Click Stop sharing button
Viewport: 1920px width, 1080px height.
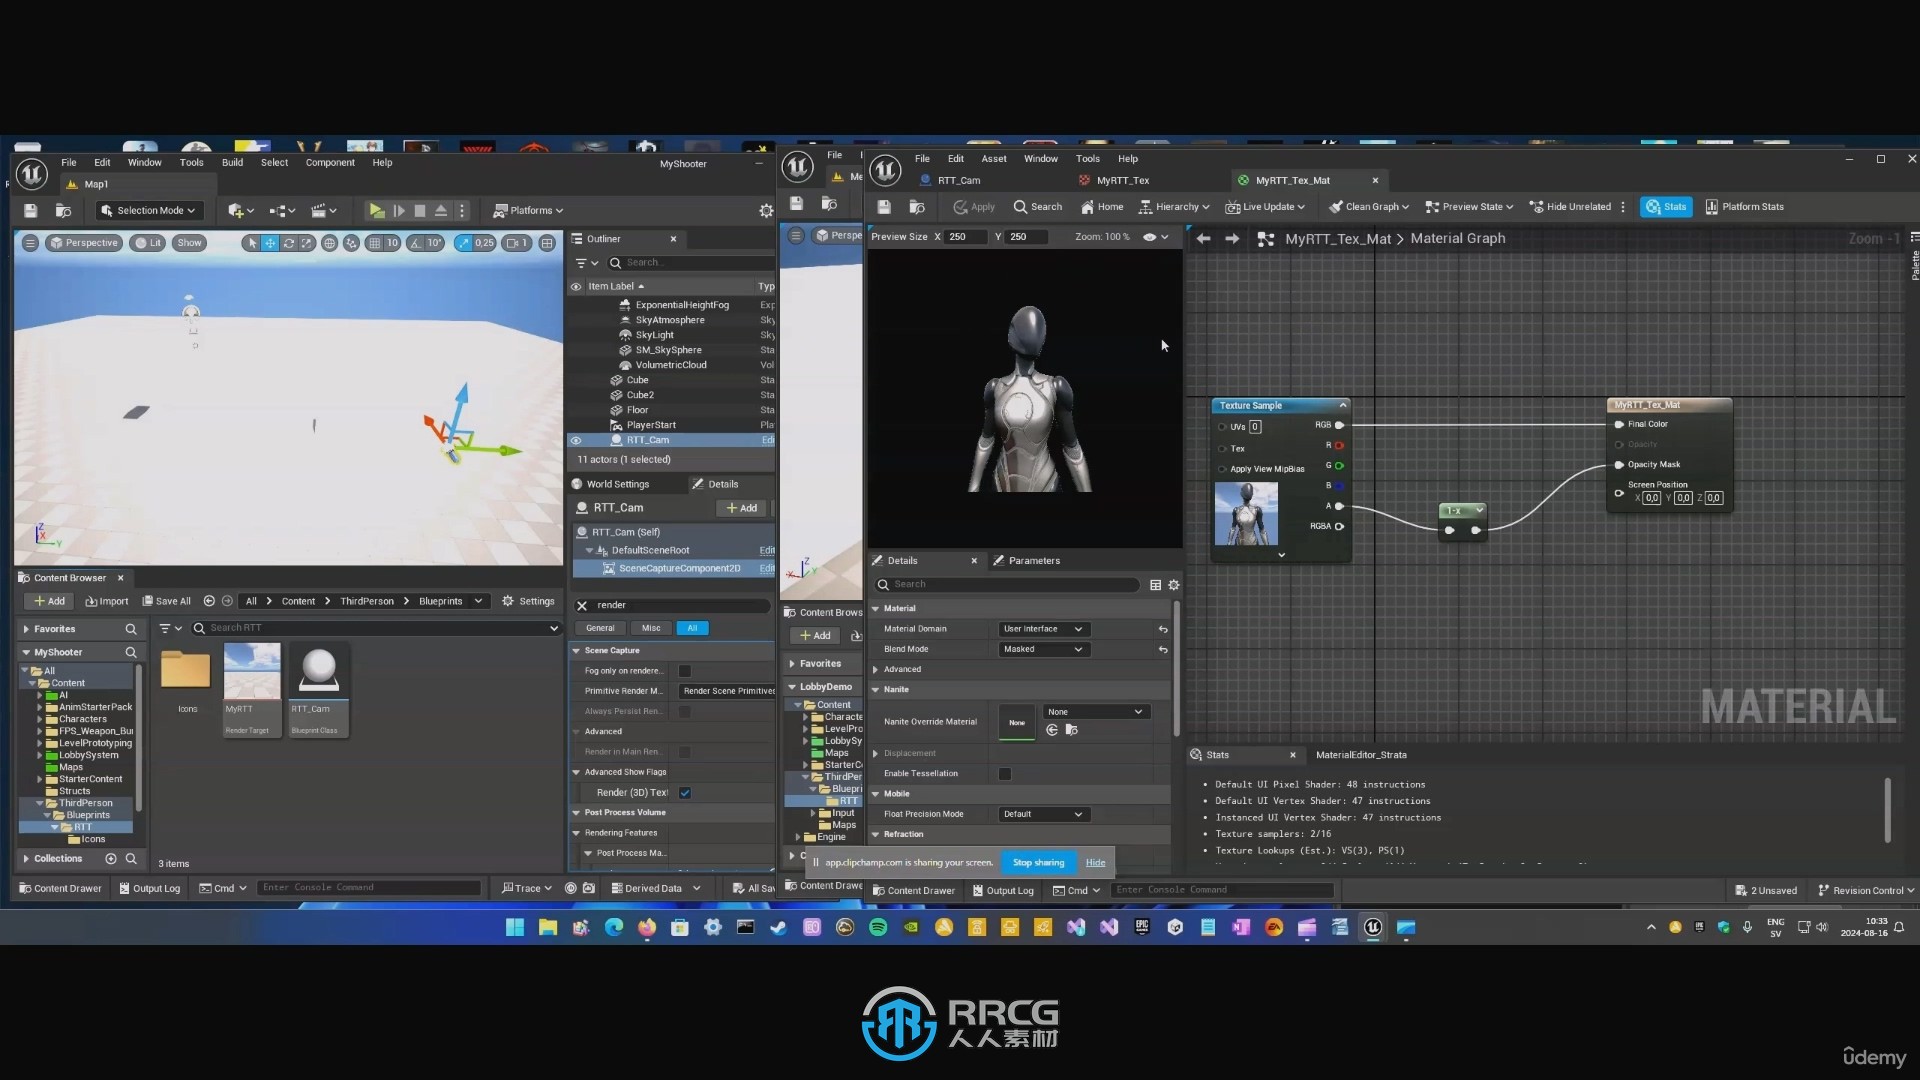coord(1038,862)
